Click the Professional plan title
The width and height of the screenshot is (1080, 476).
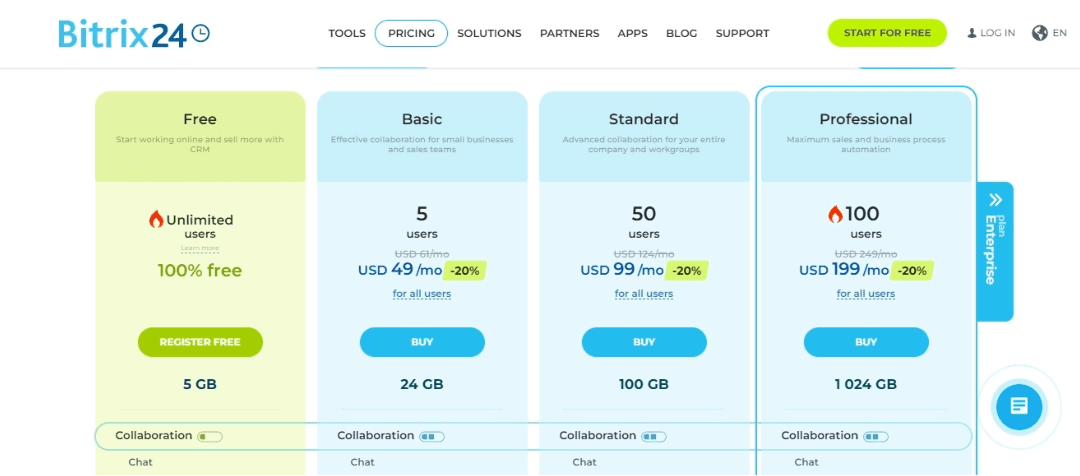866,119
